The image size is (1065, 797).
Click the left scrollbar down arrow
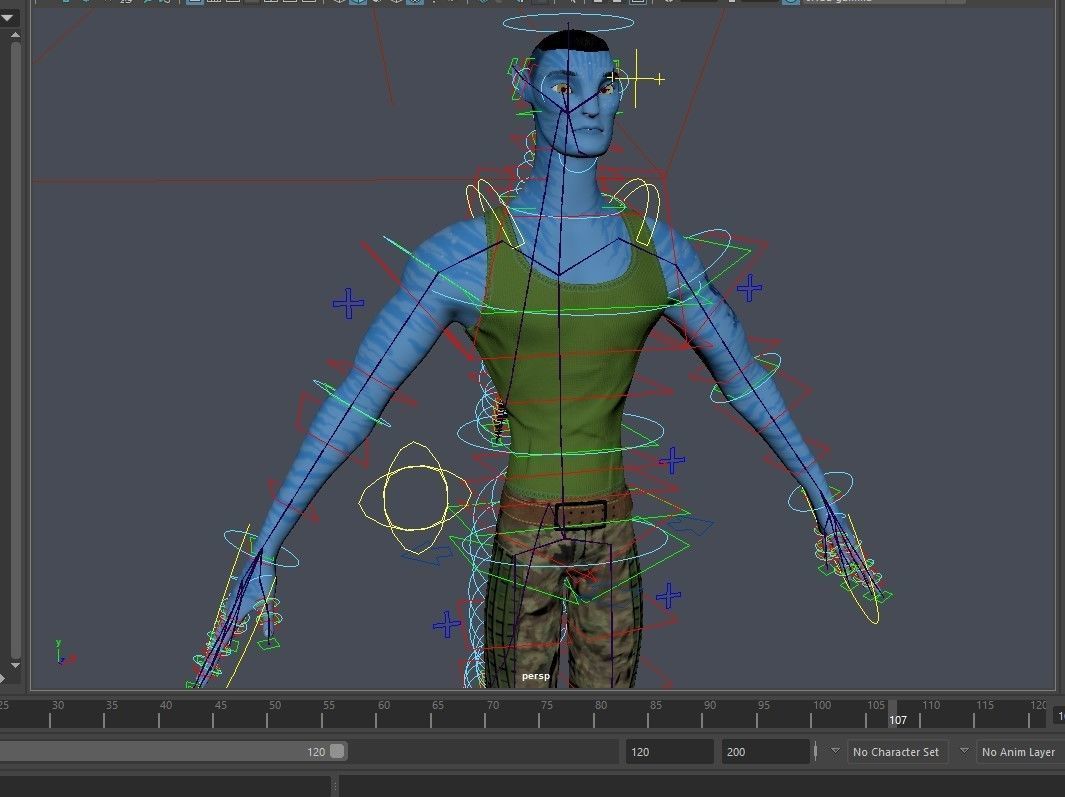pyautogui.click(x=15, y=665)
